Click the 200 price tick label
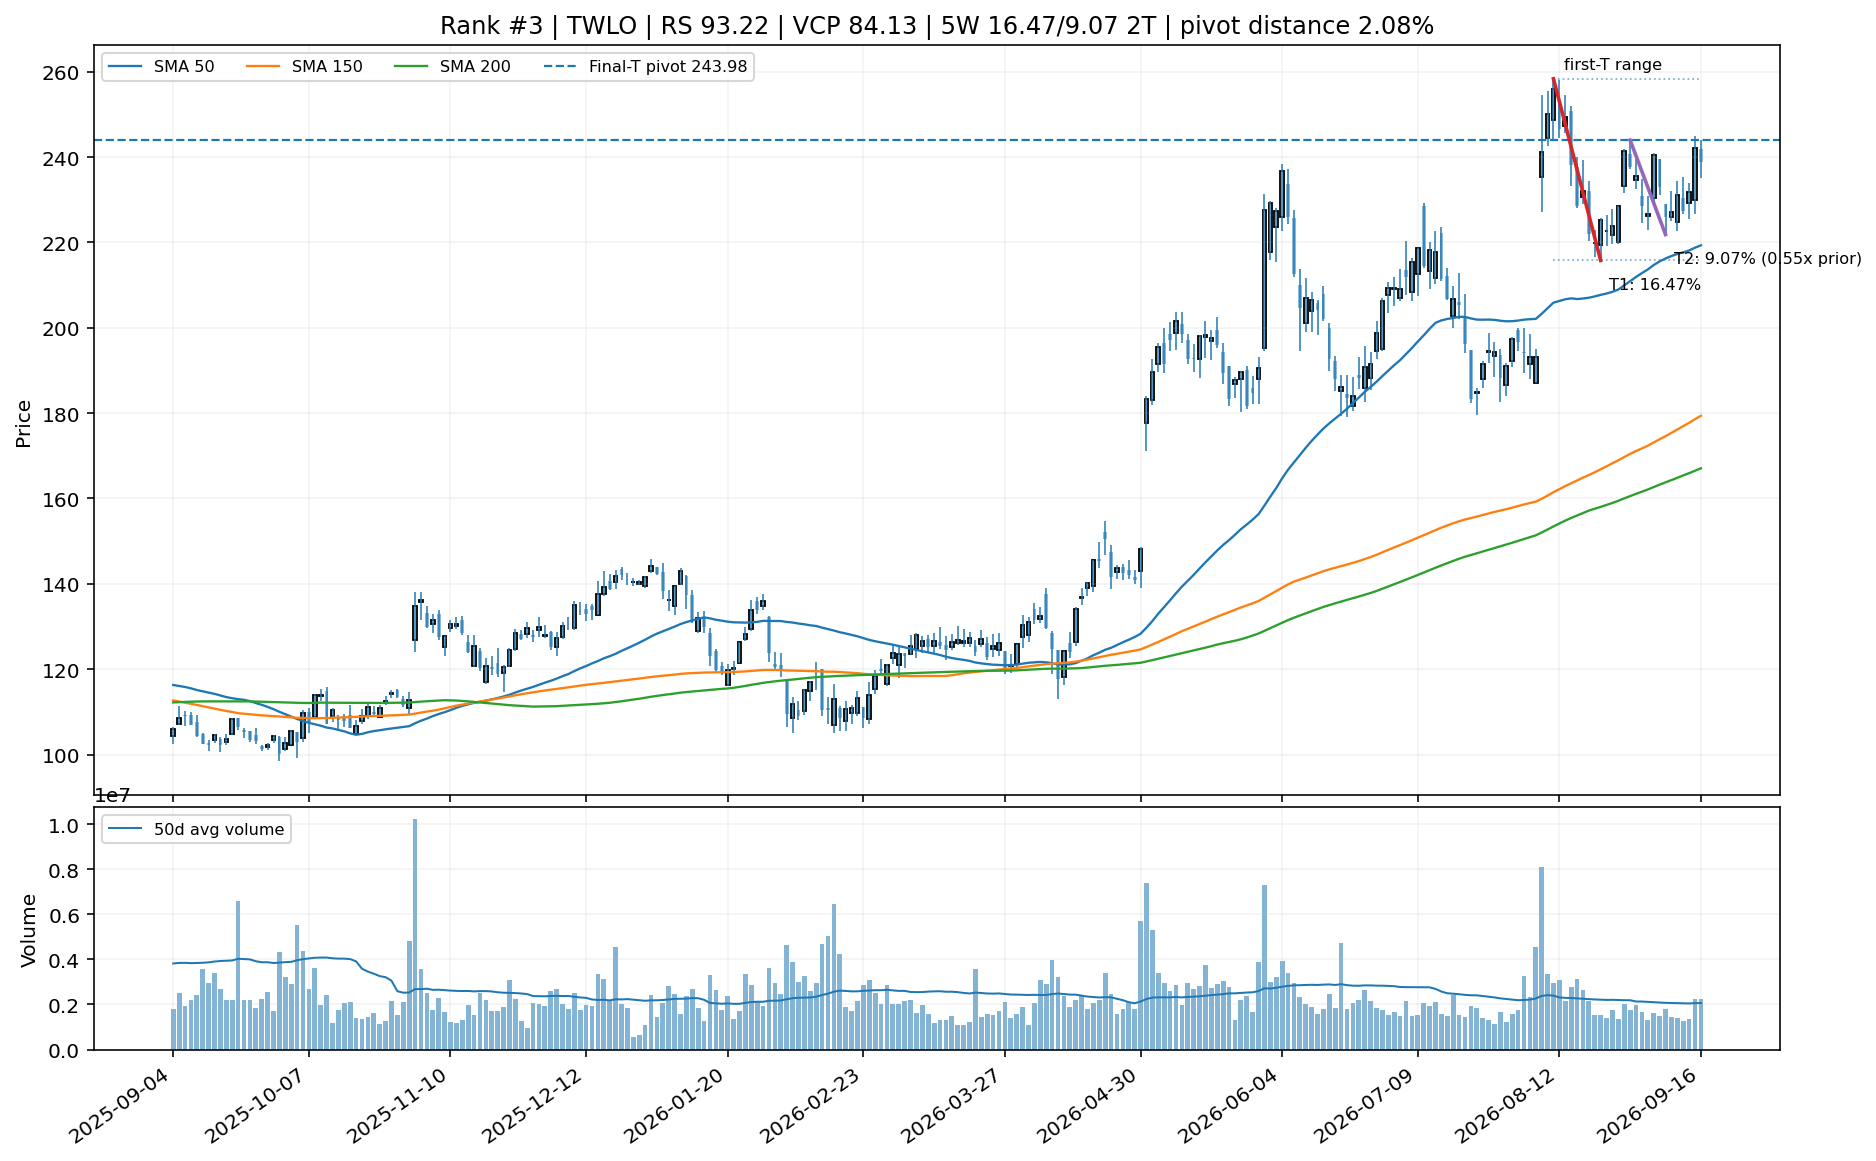Viewport: 1876px width, 1161px height. (62, 329)
